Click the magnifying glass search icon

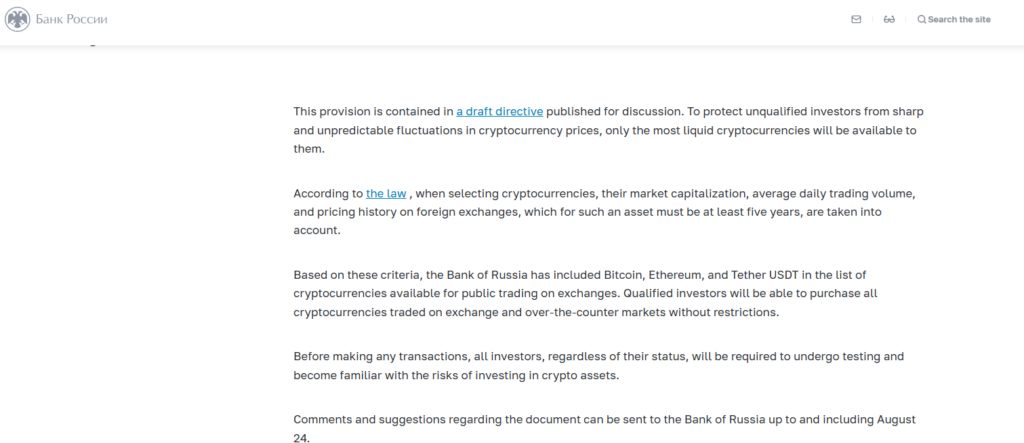point(921,20)
